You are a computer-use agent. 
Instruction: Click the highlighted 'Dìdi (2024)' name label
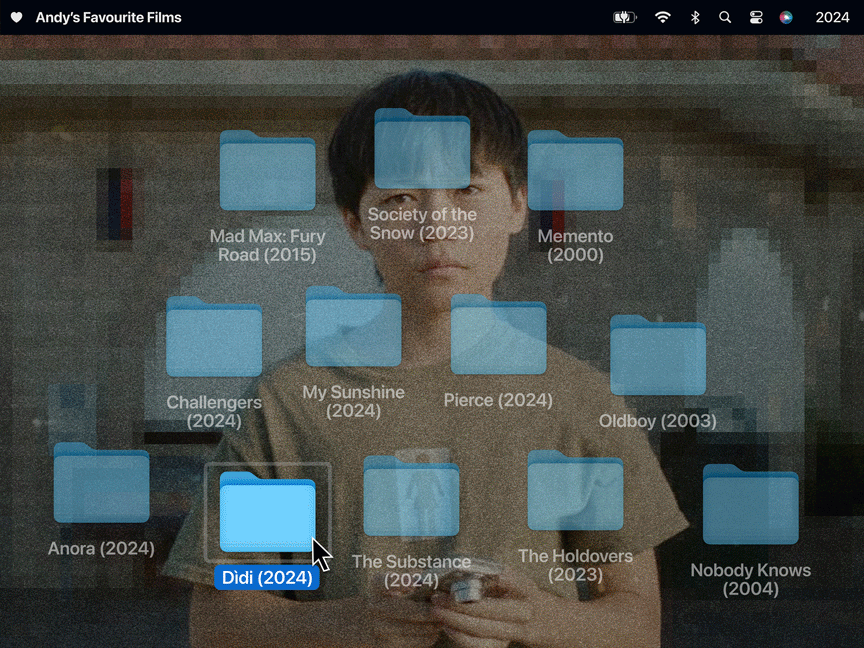tap(267, 577)
